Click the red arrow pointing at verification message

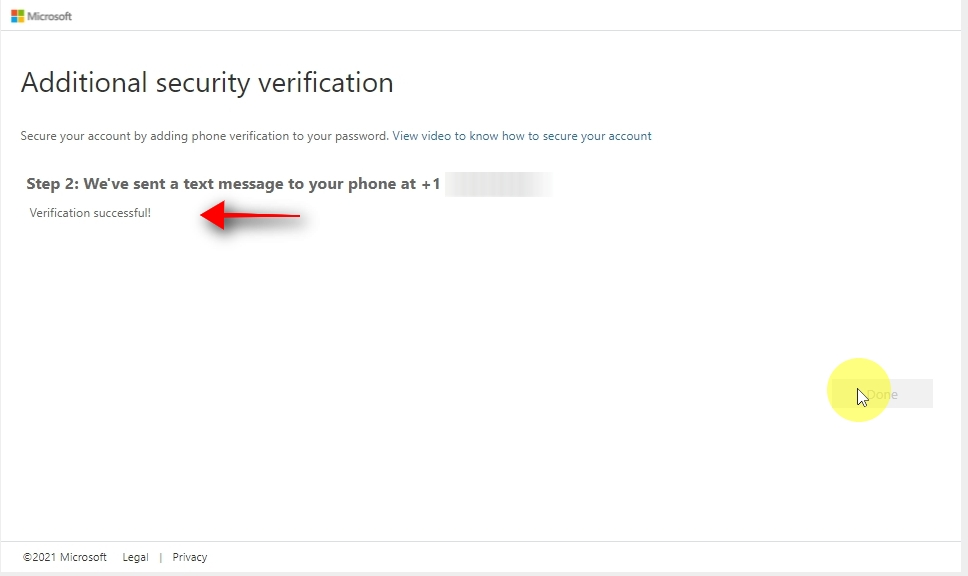(x=250, y=215)
